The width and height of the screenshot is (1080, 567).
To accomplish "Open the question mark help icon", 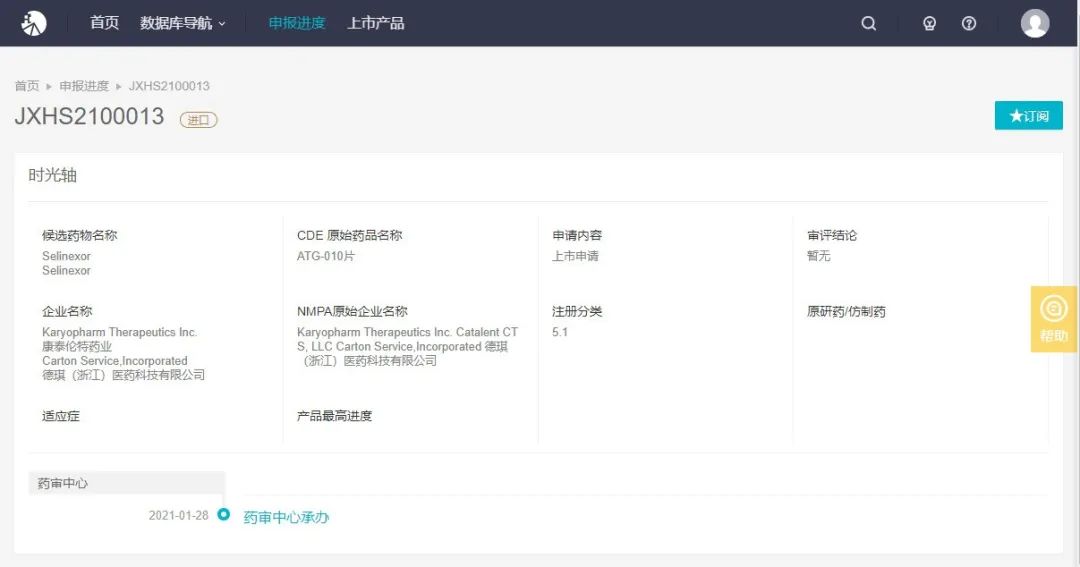I will point(968,24).
